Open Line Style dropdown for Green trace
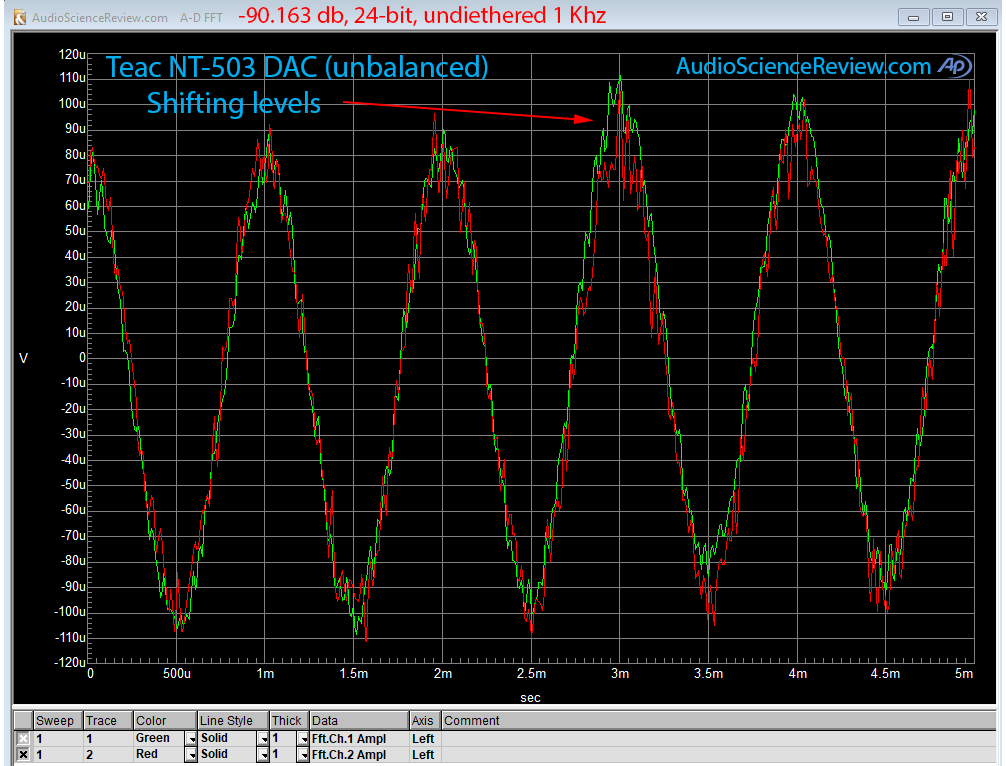This screenshot has width=1006, height=766. click(263, 739)
